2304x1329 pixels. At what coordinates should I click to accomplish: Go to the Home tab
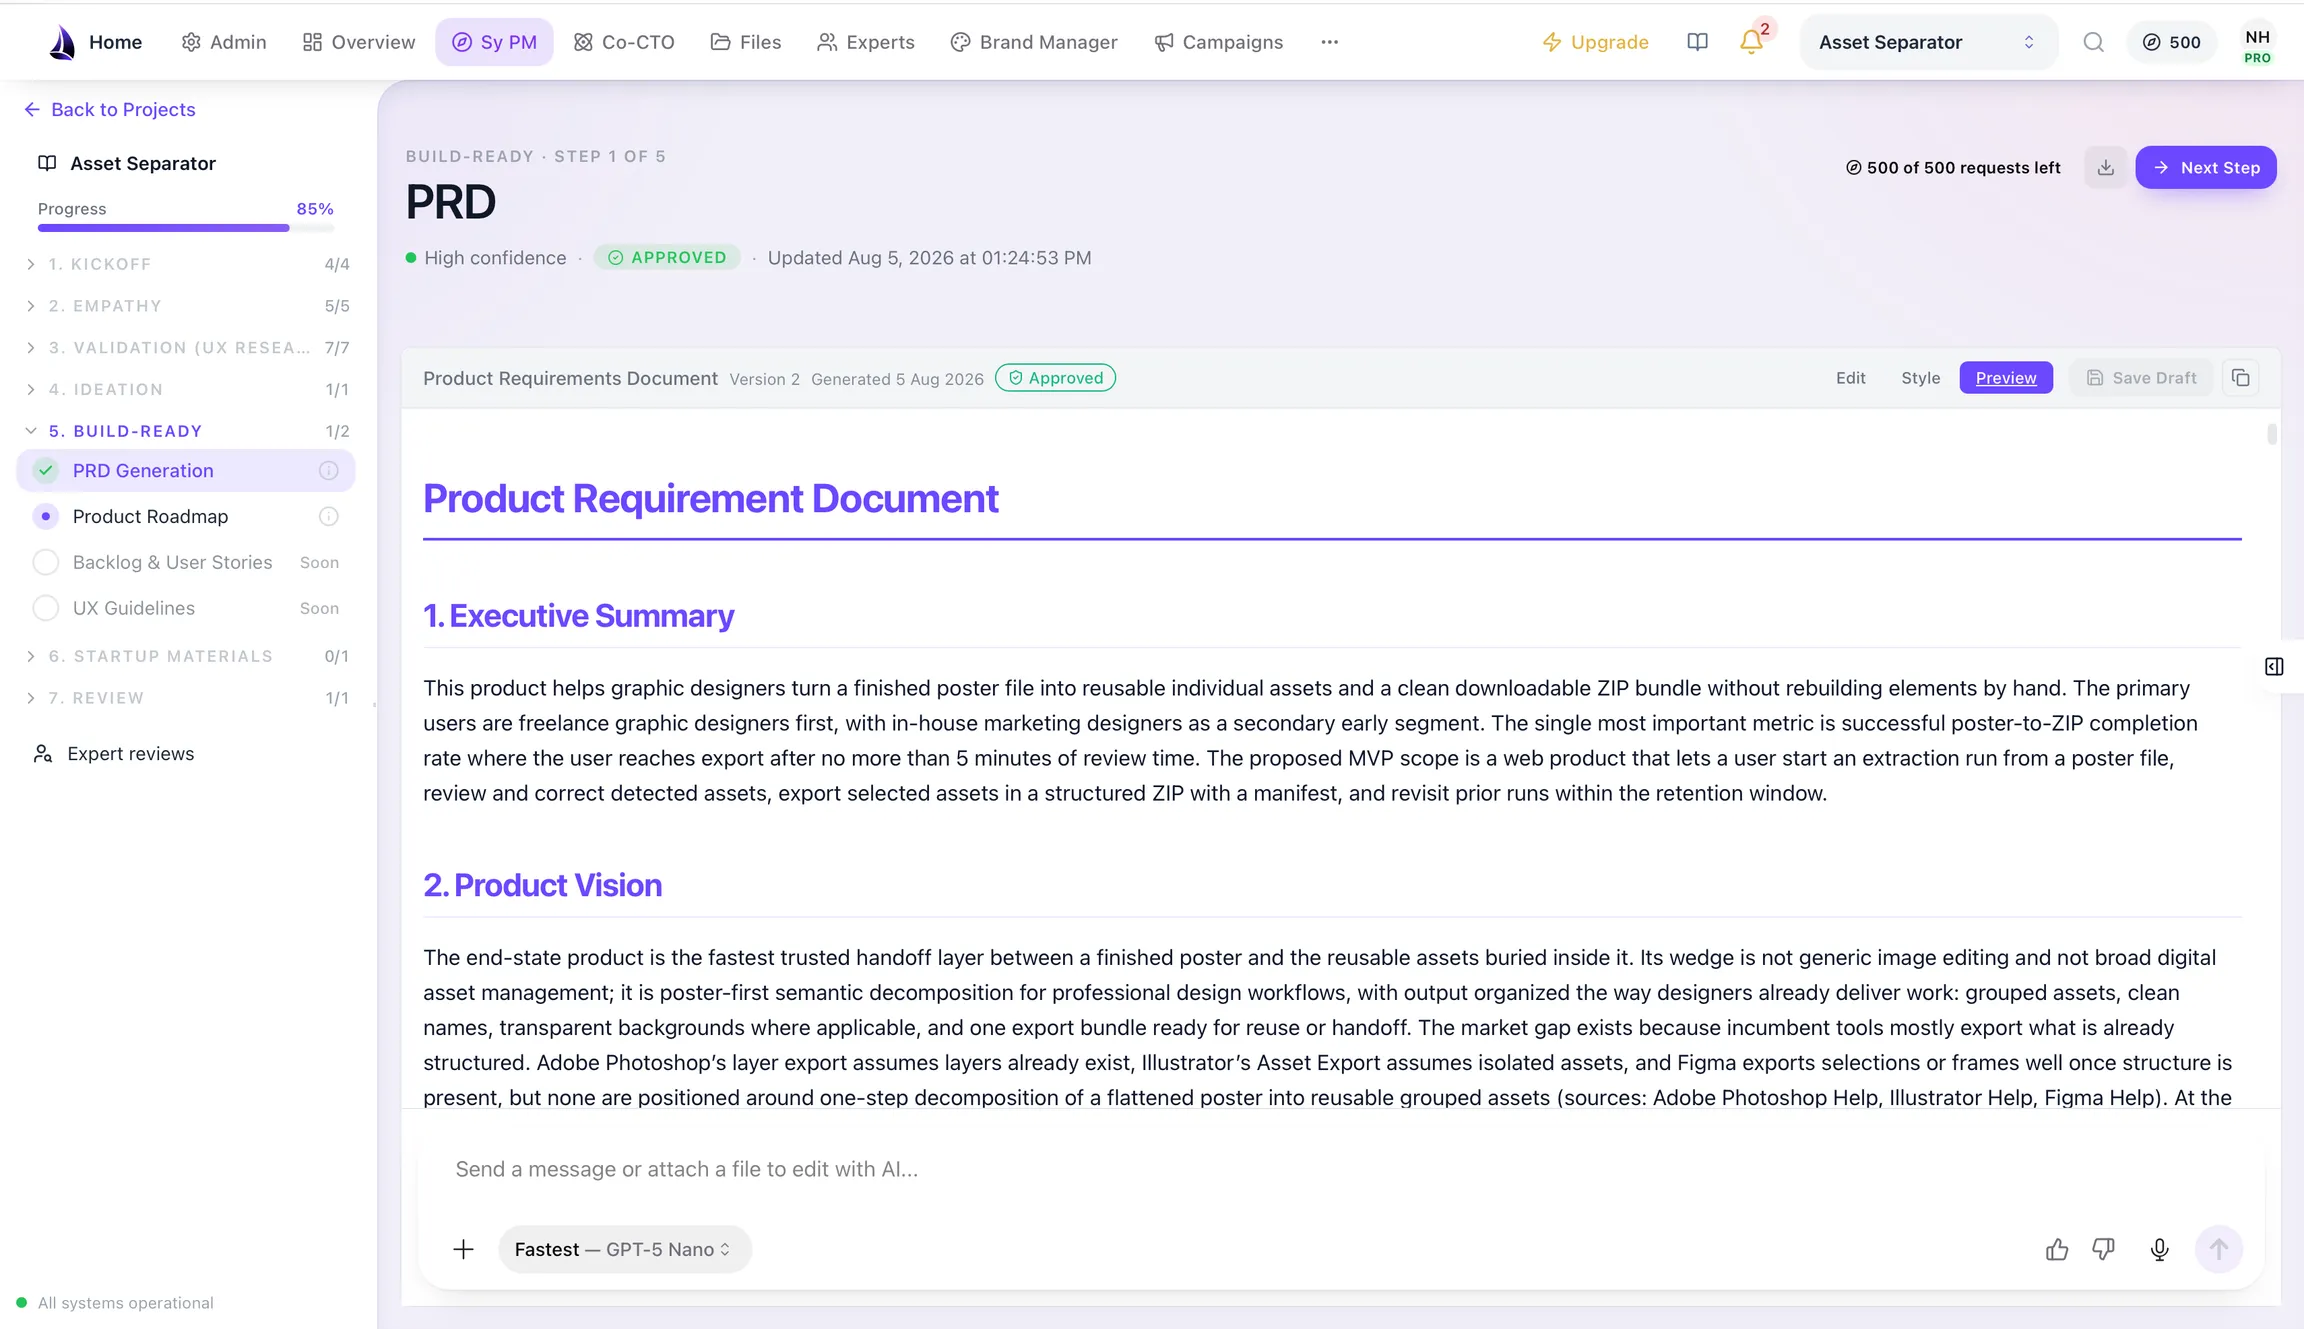tap(115, 42)
